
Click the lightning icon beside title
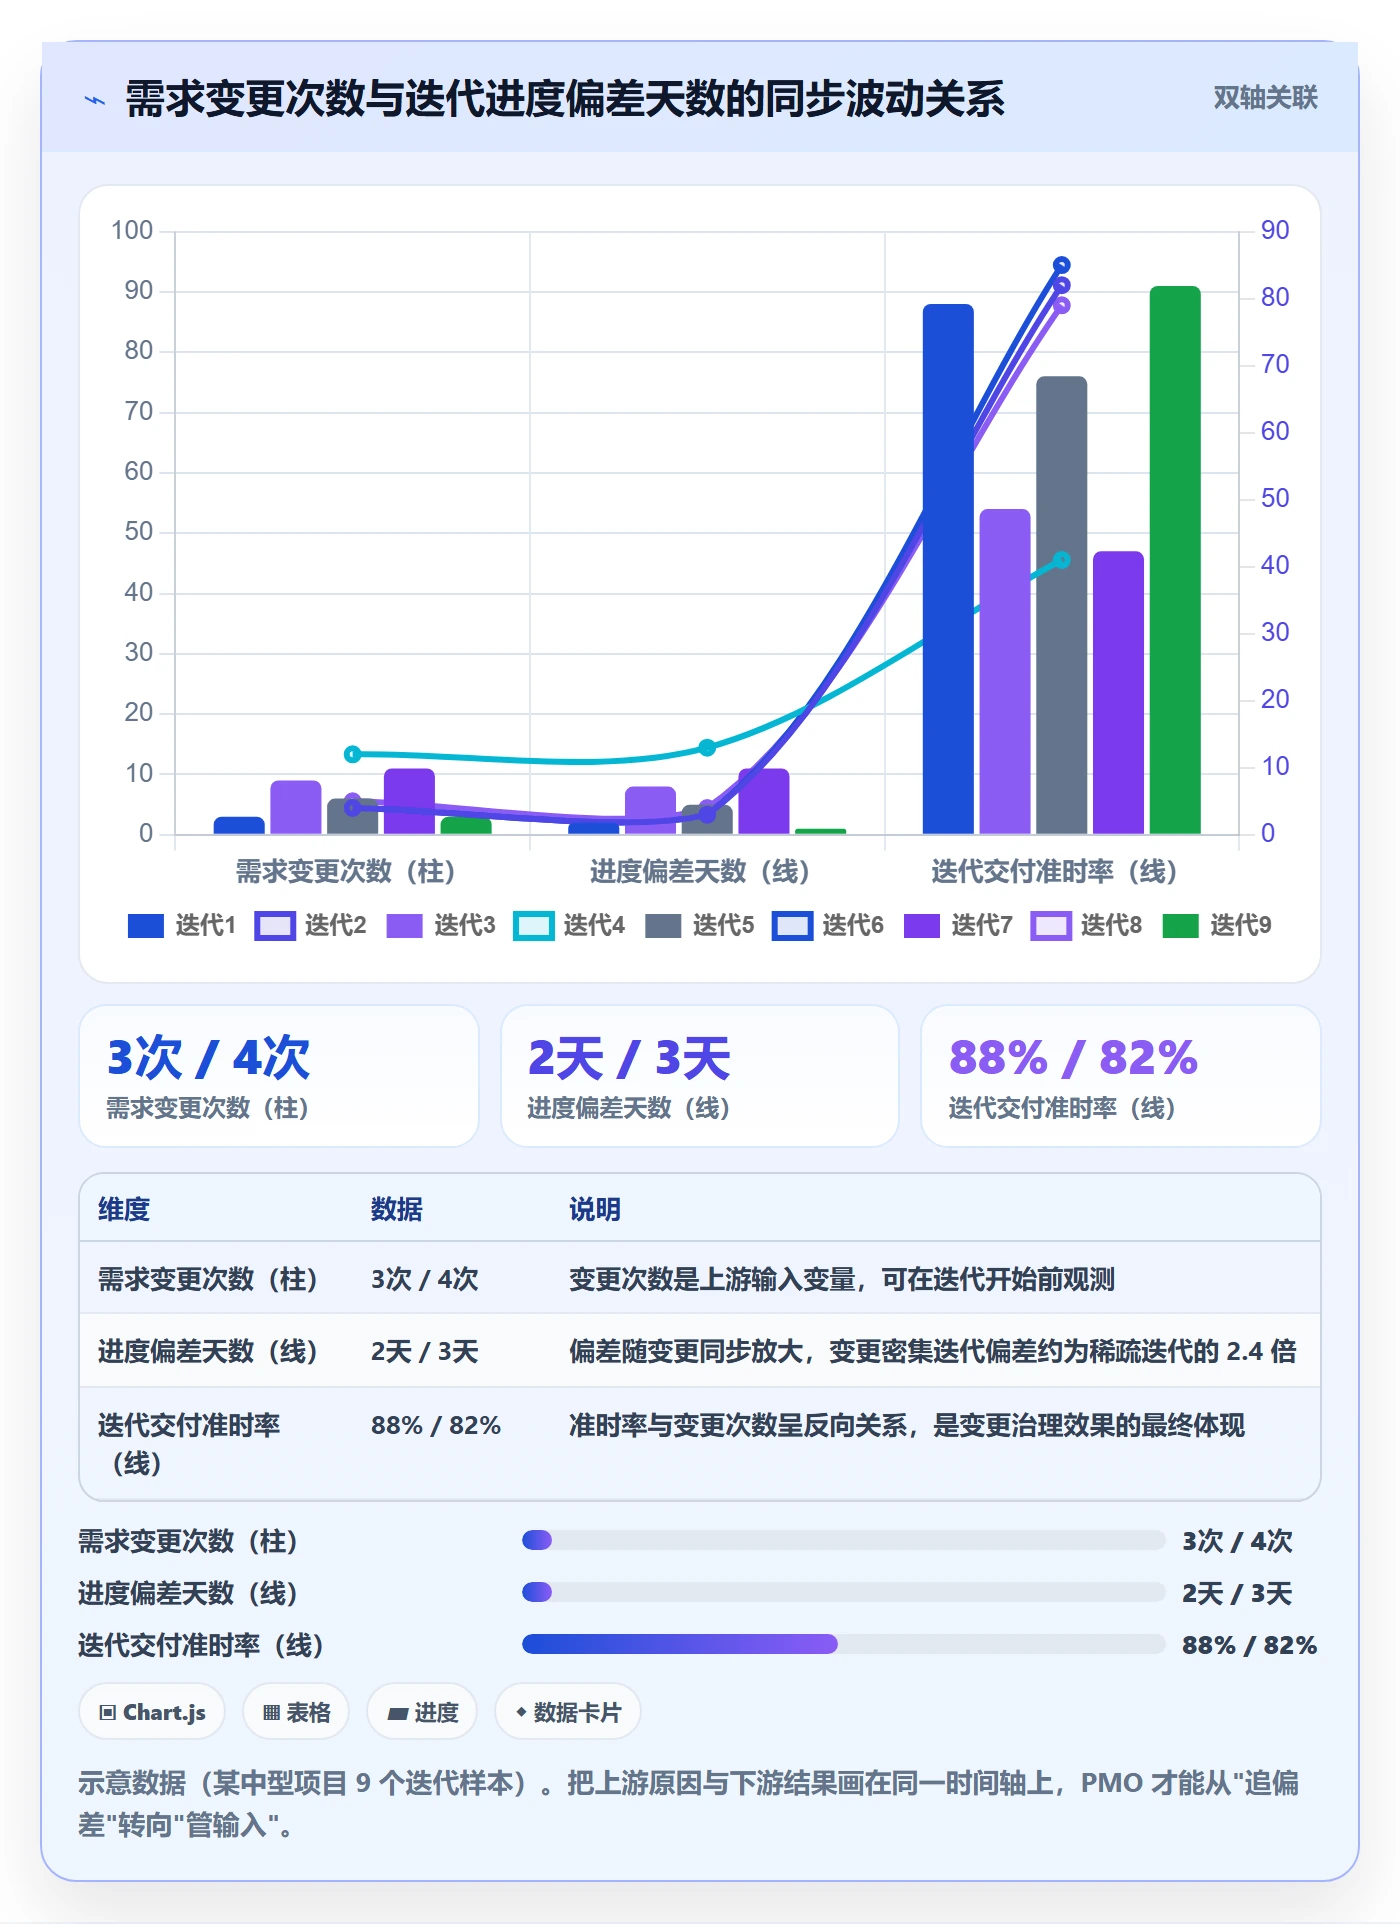[x=95, y=100]
